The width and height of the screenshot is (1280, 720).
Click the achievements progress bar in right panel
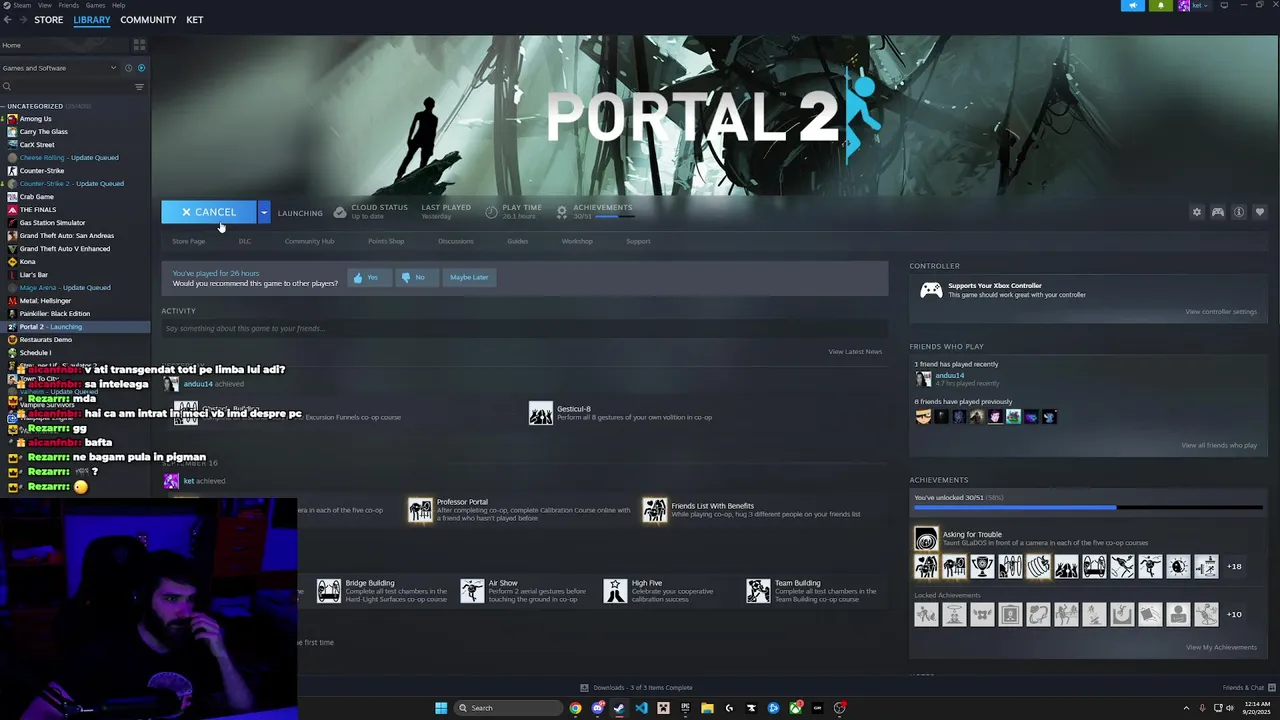(x=1088, y=508)
